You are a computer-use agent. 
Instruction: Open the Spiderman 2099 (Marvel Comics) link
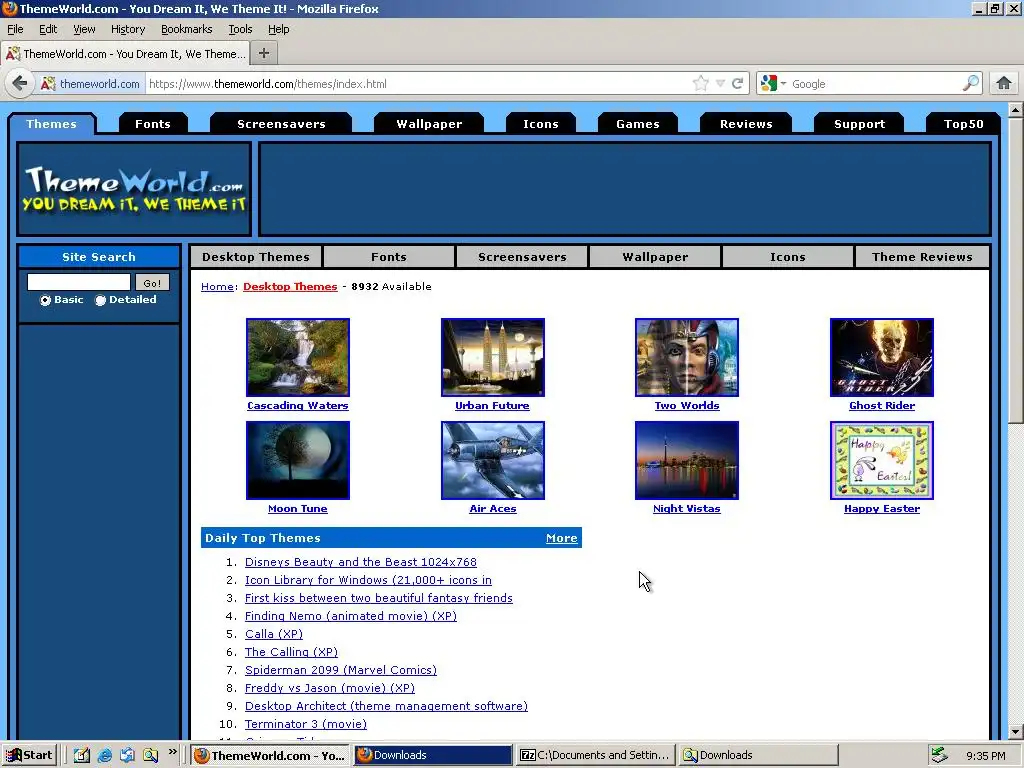tap(341, 670)
